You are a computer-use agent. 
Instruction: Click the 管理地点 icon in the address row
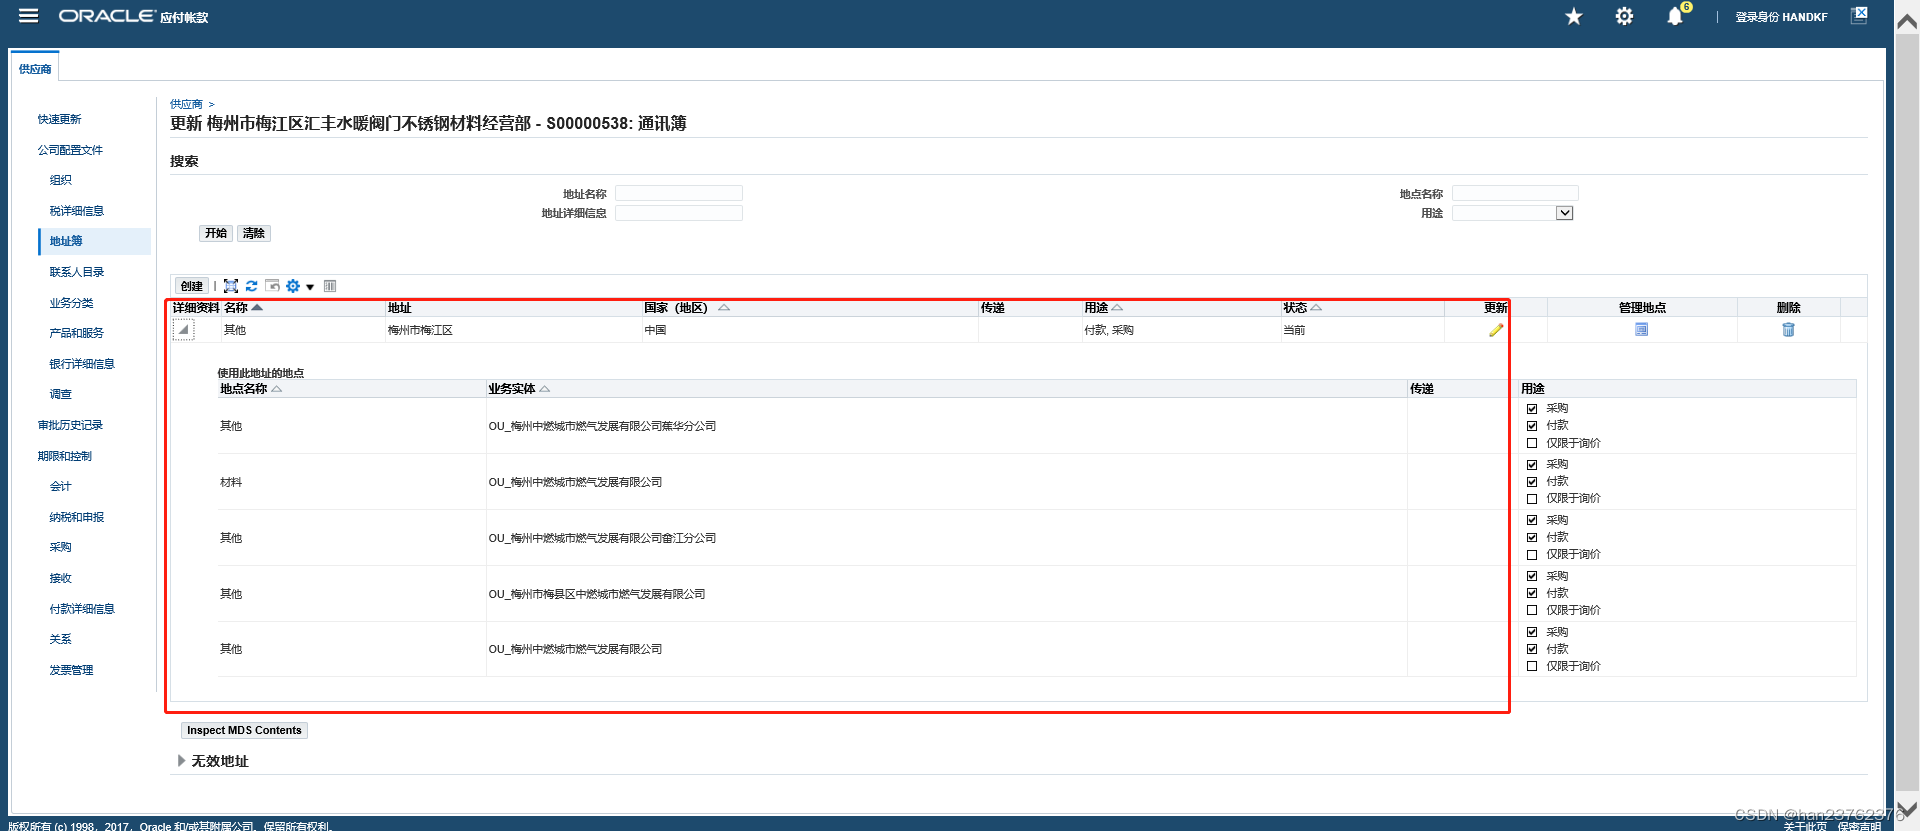pos(1641,329)
